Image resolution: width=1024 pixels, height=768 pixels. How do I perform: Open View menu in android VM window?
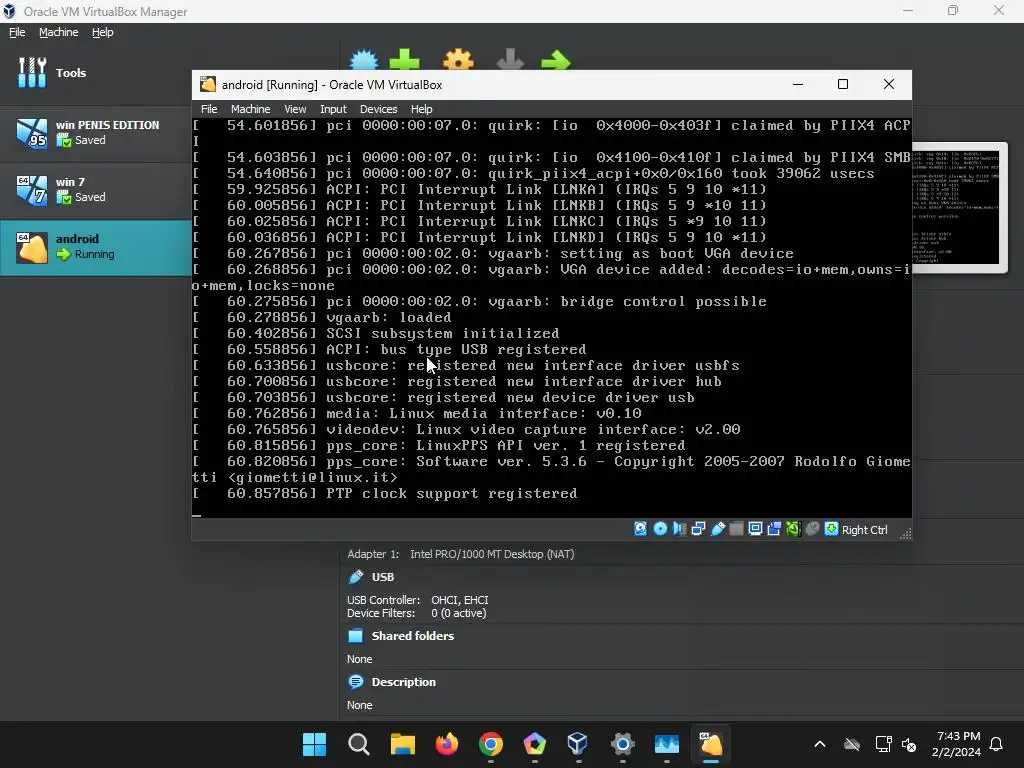tap(295, 109)
